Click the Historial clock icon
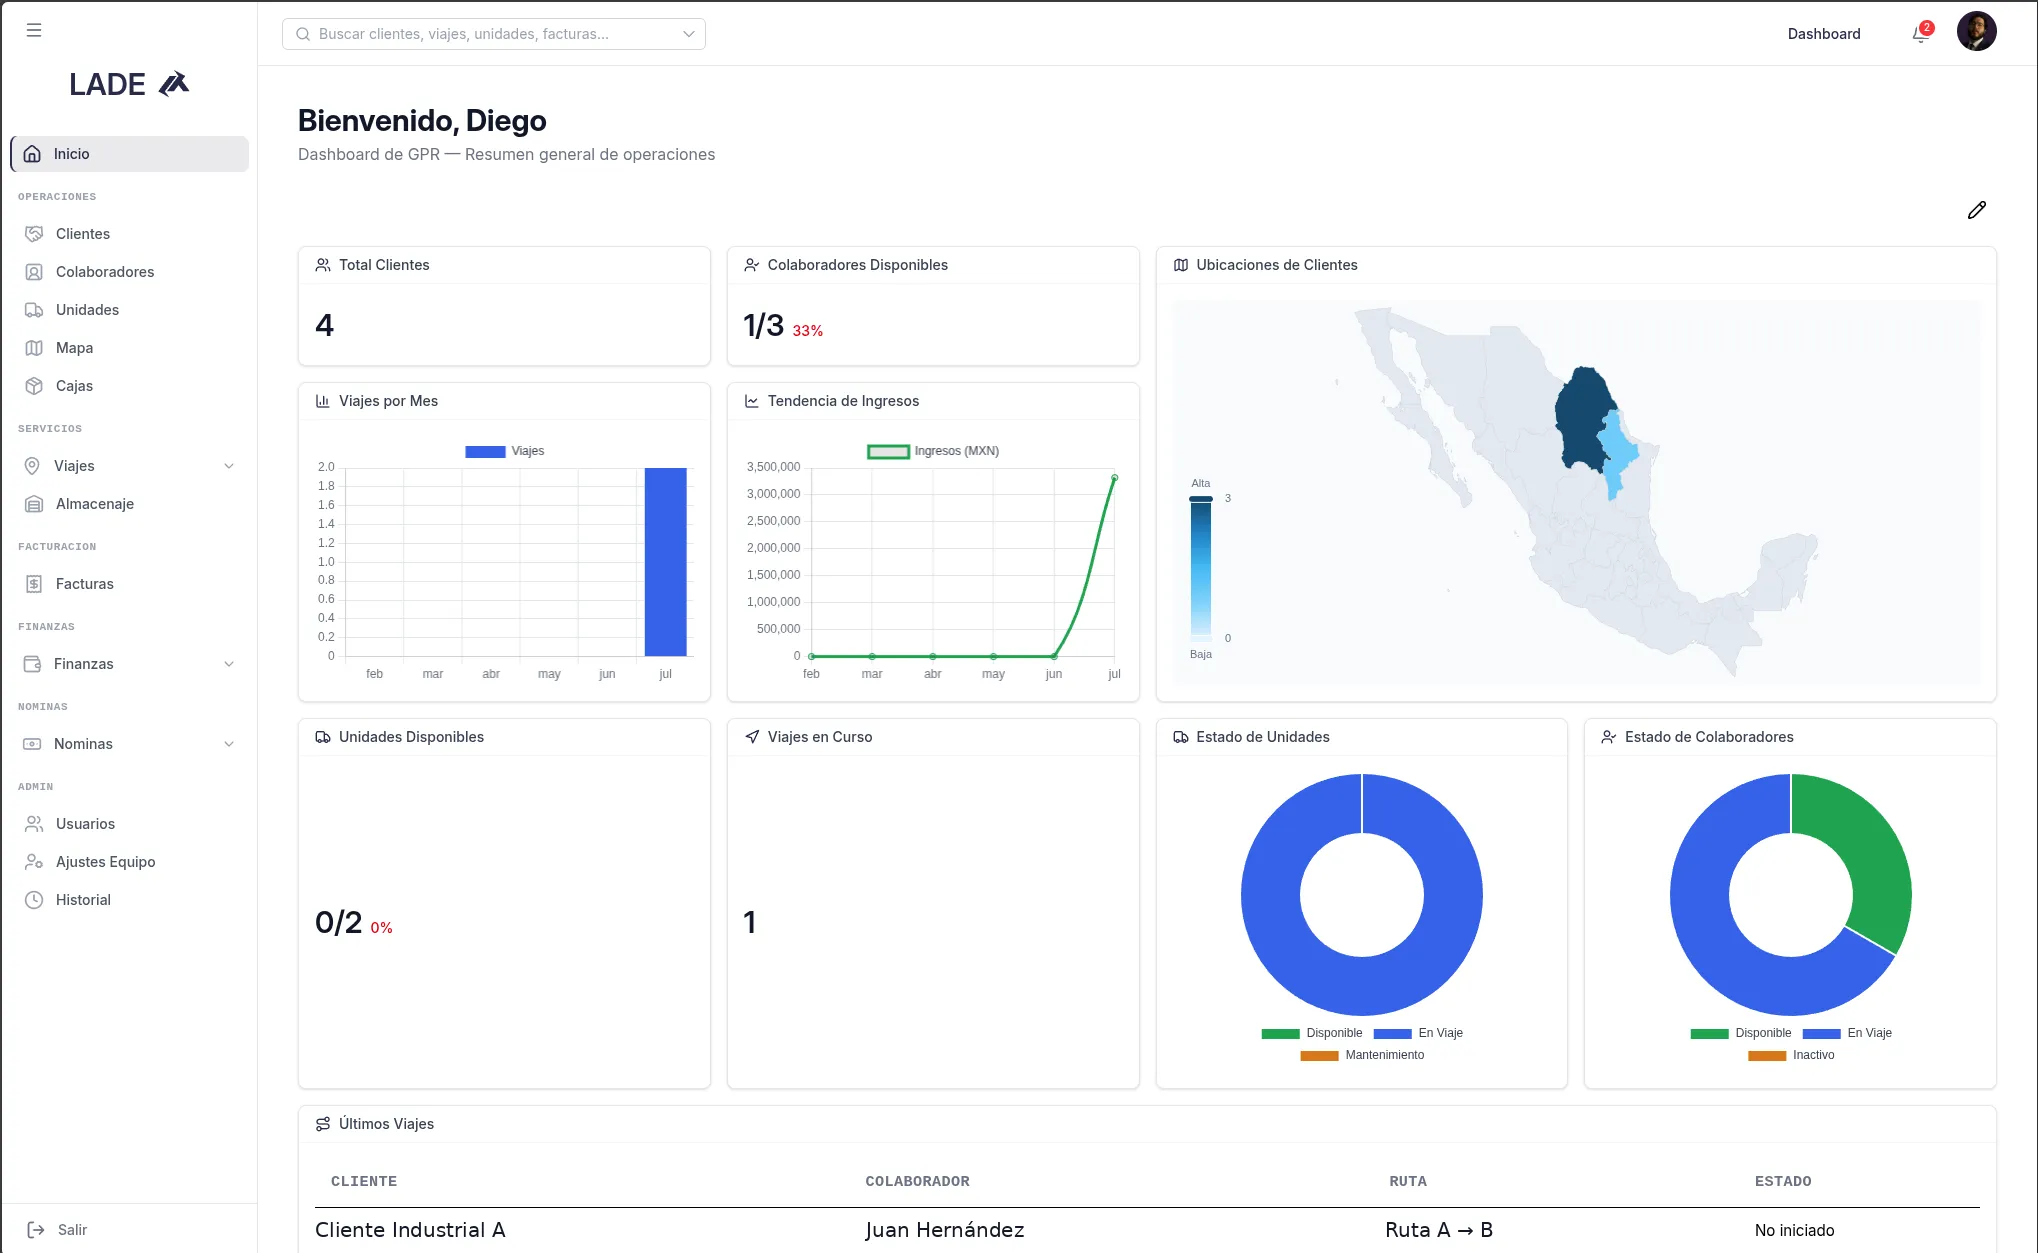Image resolution: width=2038 pixels, height=1253 pixels. (x=34, y=900)
